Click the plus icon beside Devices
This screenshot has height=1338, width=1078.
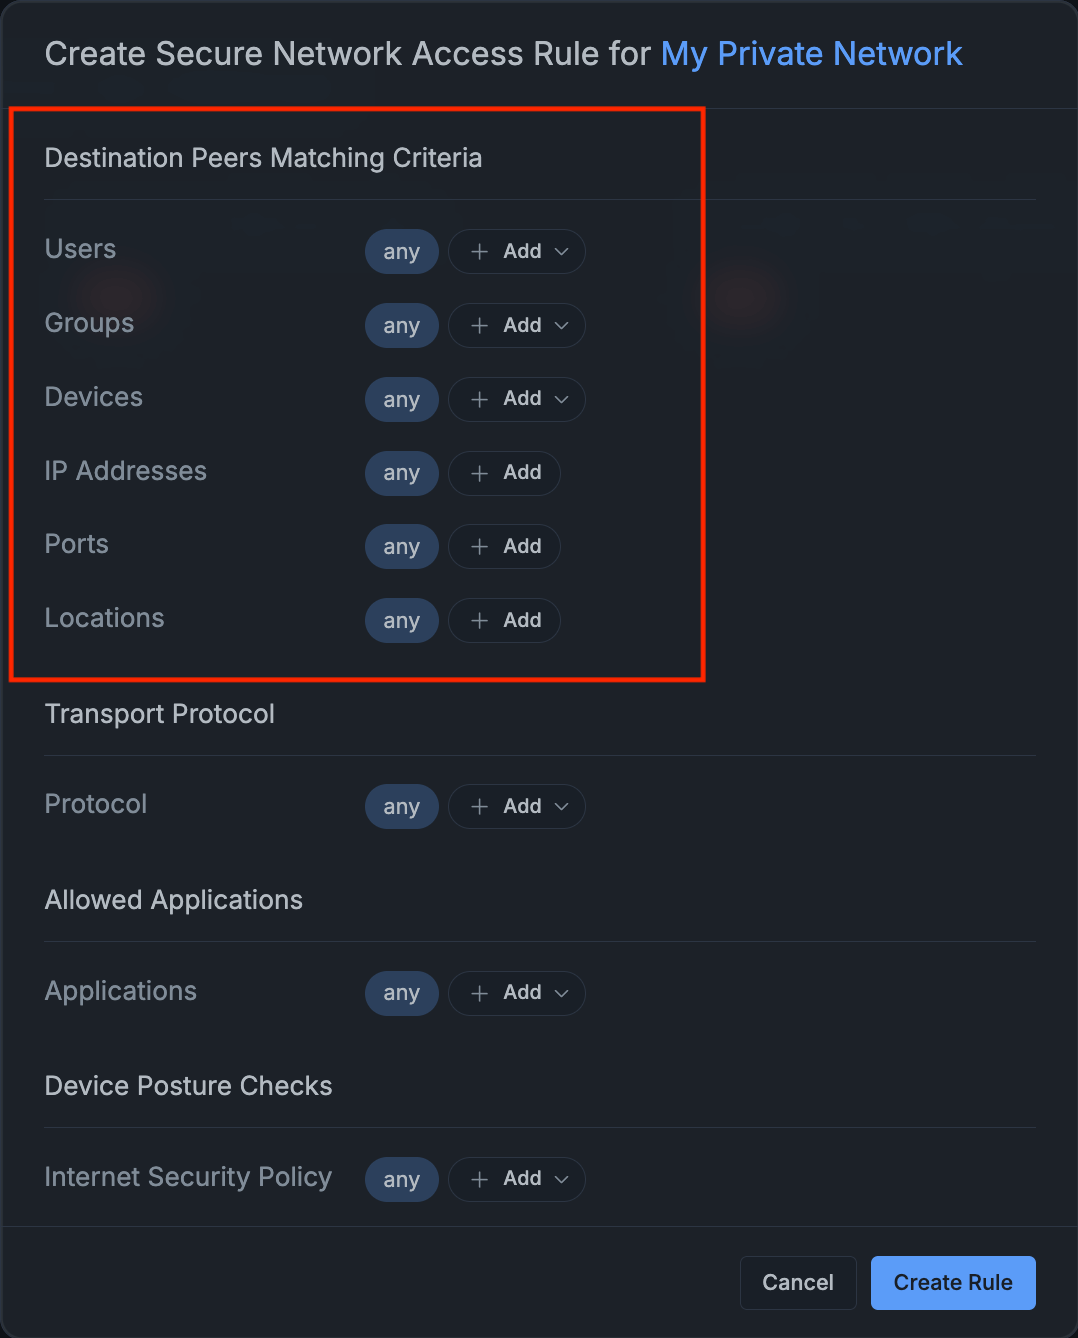(478, 399)
